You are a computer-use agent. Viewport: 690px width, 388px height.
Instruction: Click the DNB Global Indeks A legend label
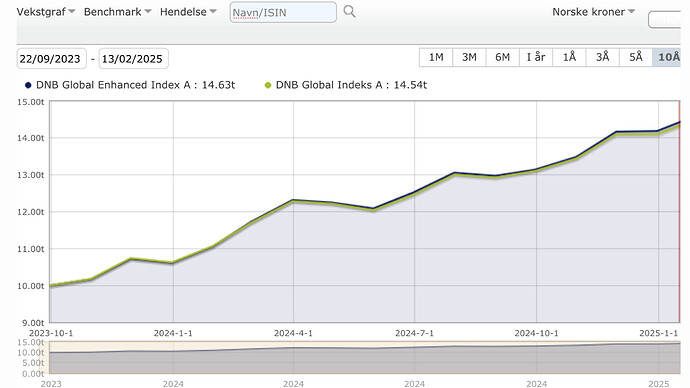coord(351,85)
